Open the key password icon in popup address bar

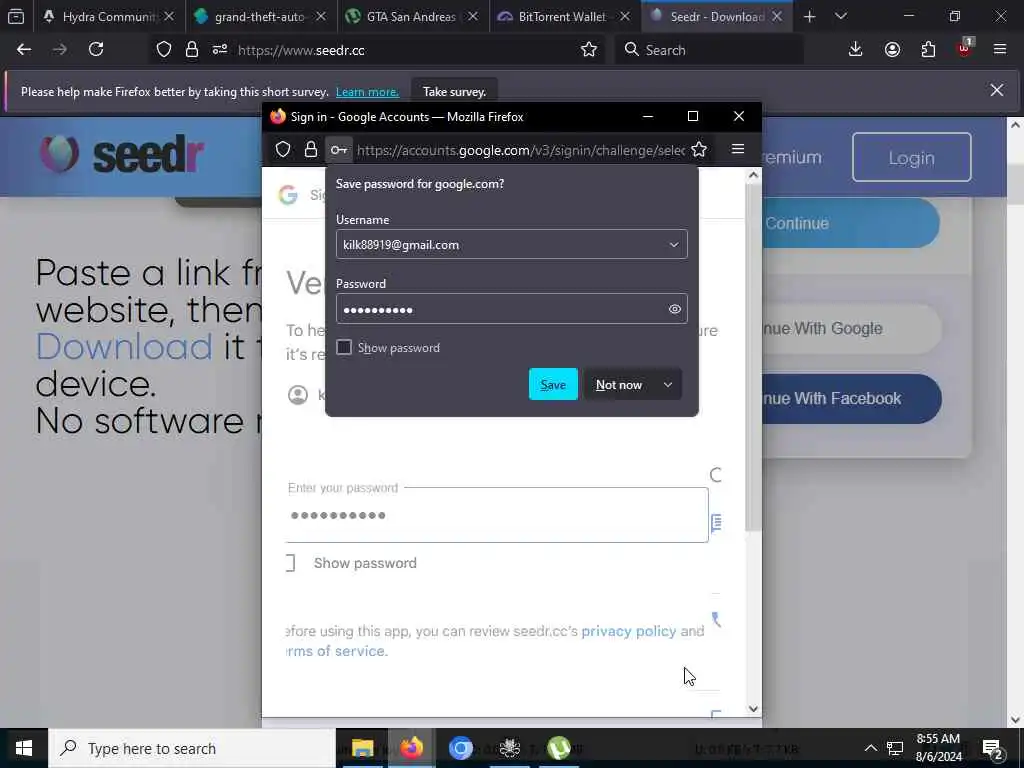pyautogui.click(x=338, y=150)
